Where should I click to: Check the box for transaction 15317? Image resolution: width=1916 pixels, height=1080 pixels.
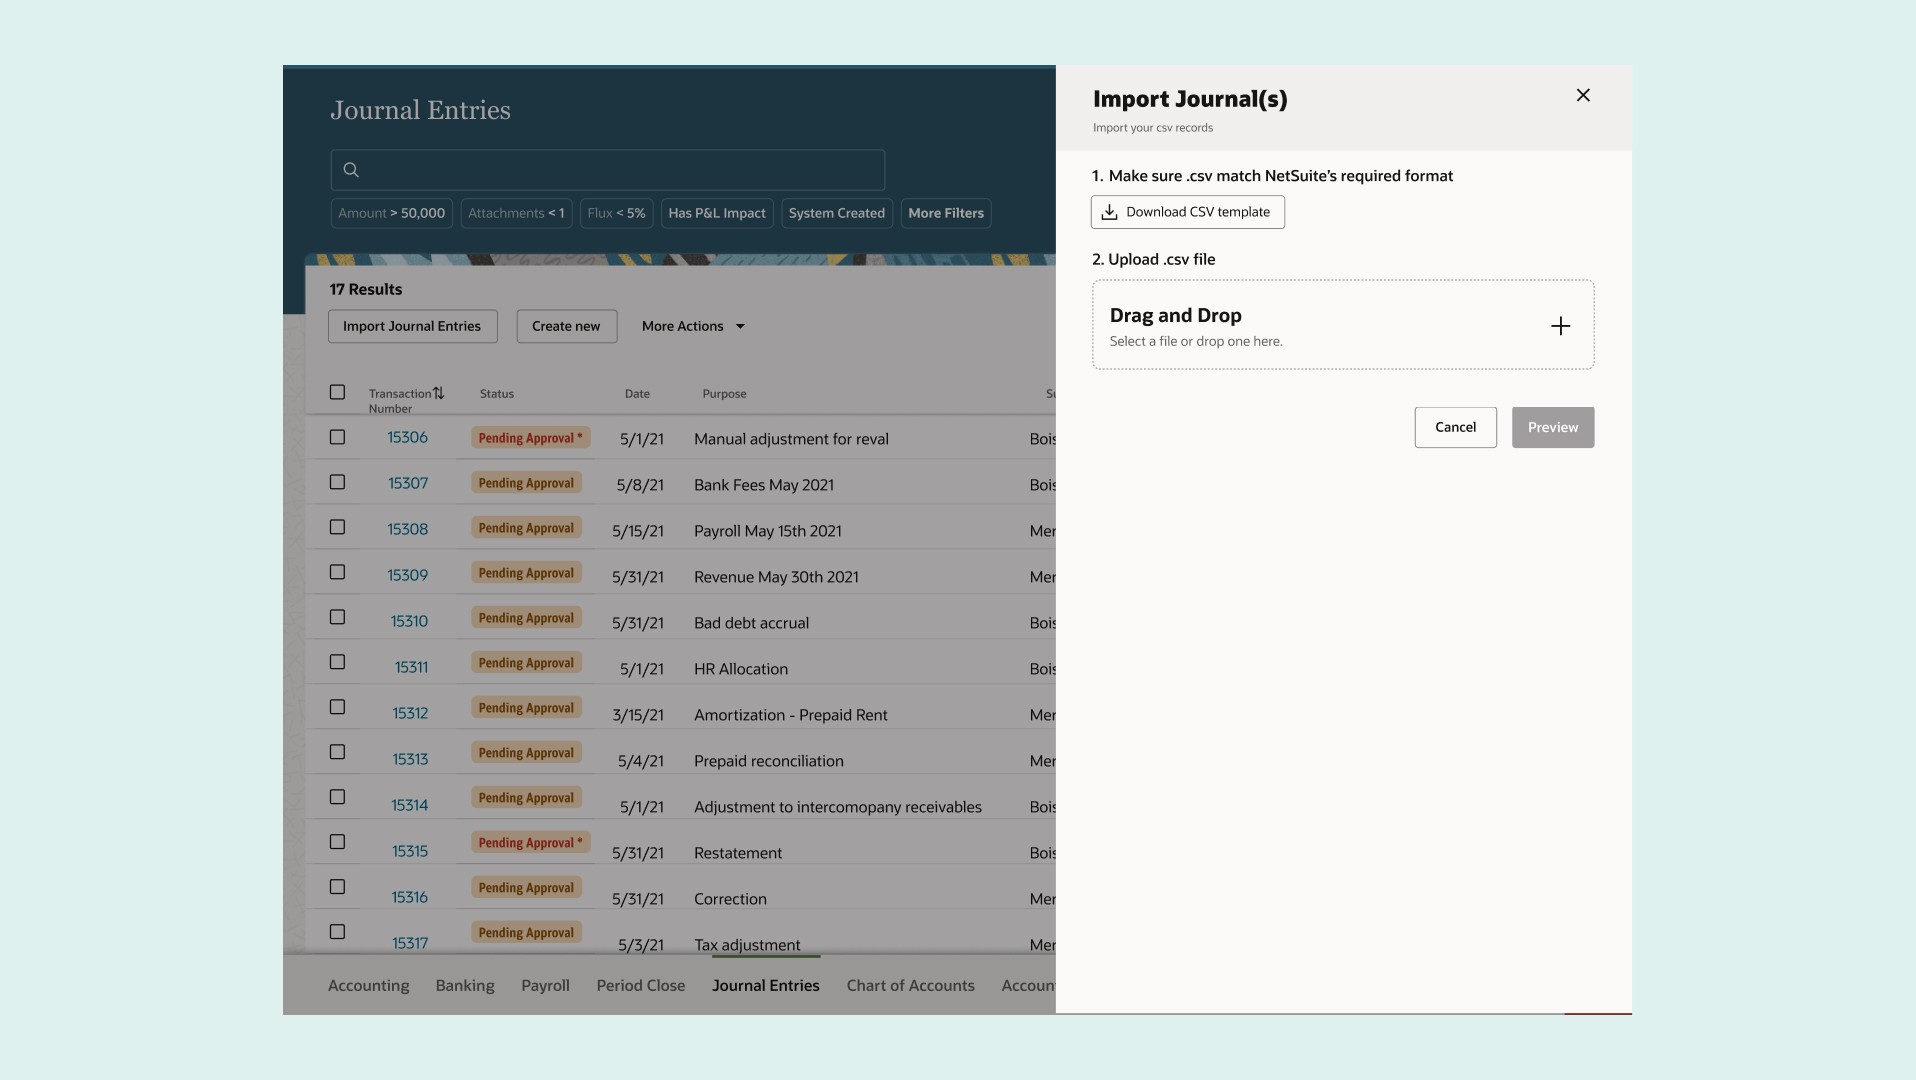click(x=337, y=932)
